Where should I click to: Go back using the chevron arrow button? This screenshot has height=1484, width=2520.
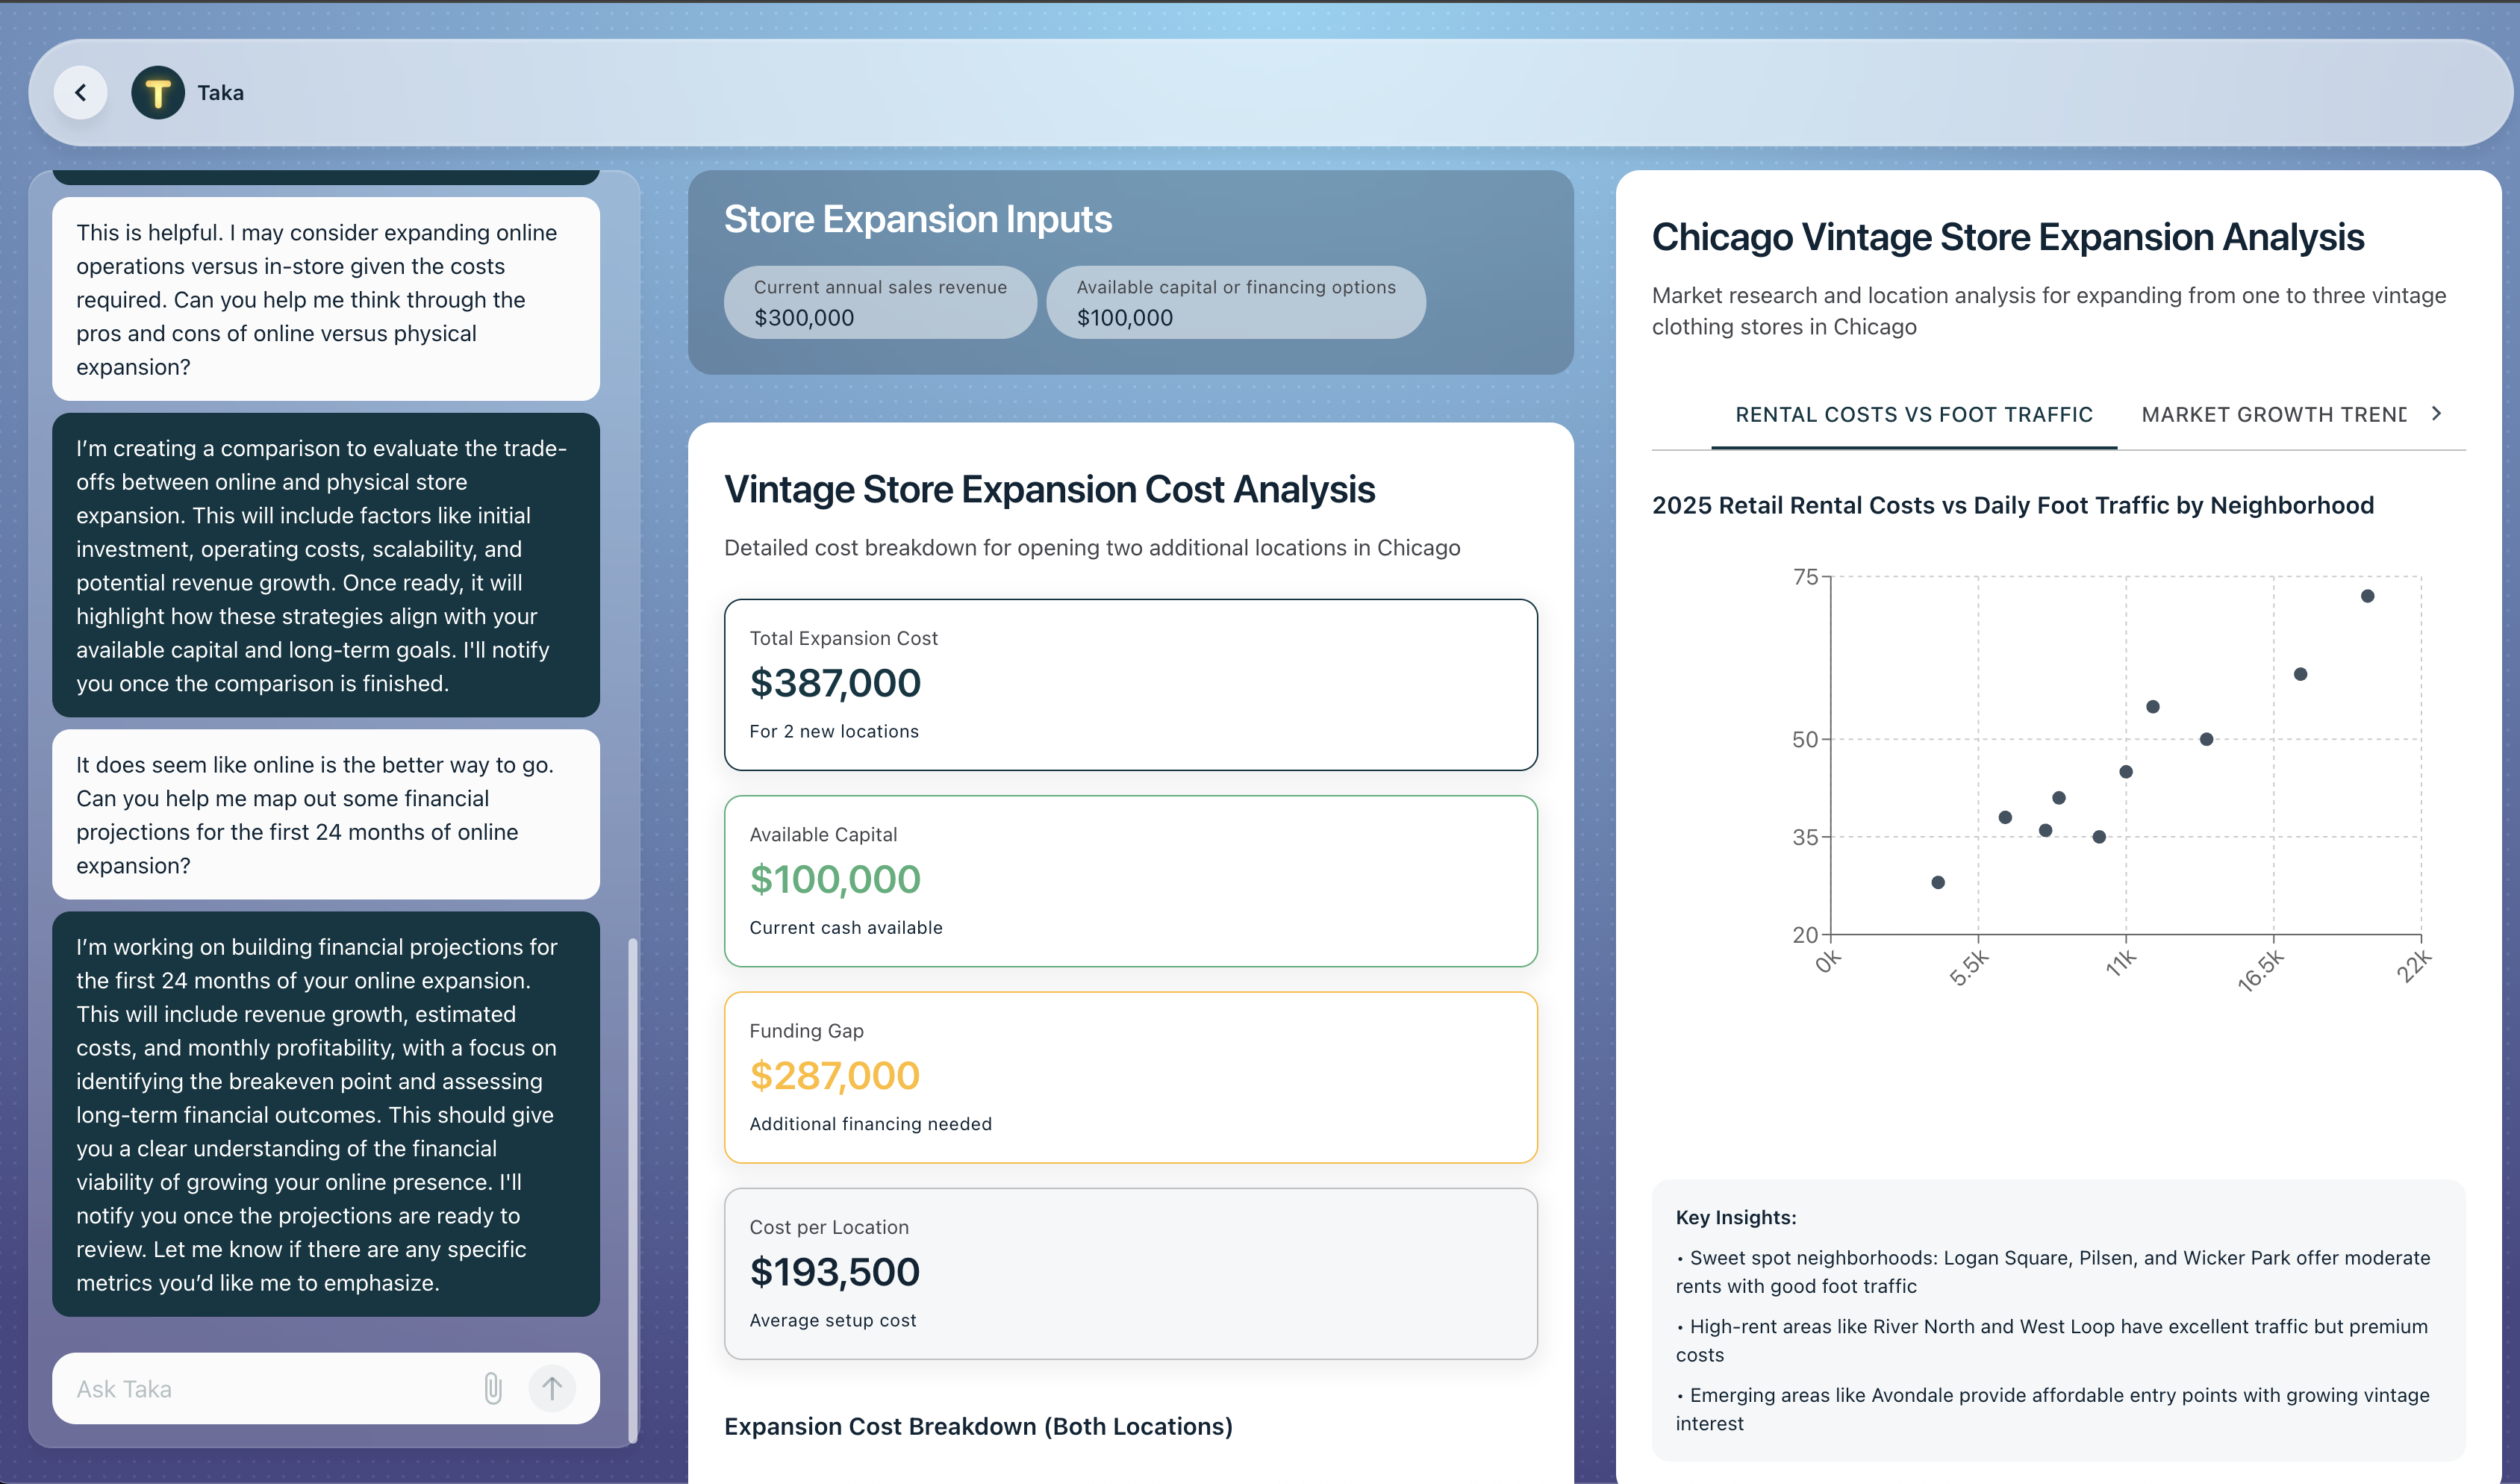click(81, 93)
